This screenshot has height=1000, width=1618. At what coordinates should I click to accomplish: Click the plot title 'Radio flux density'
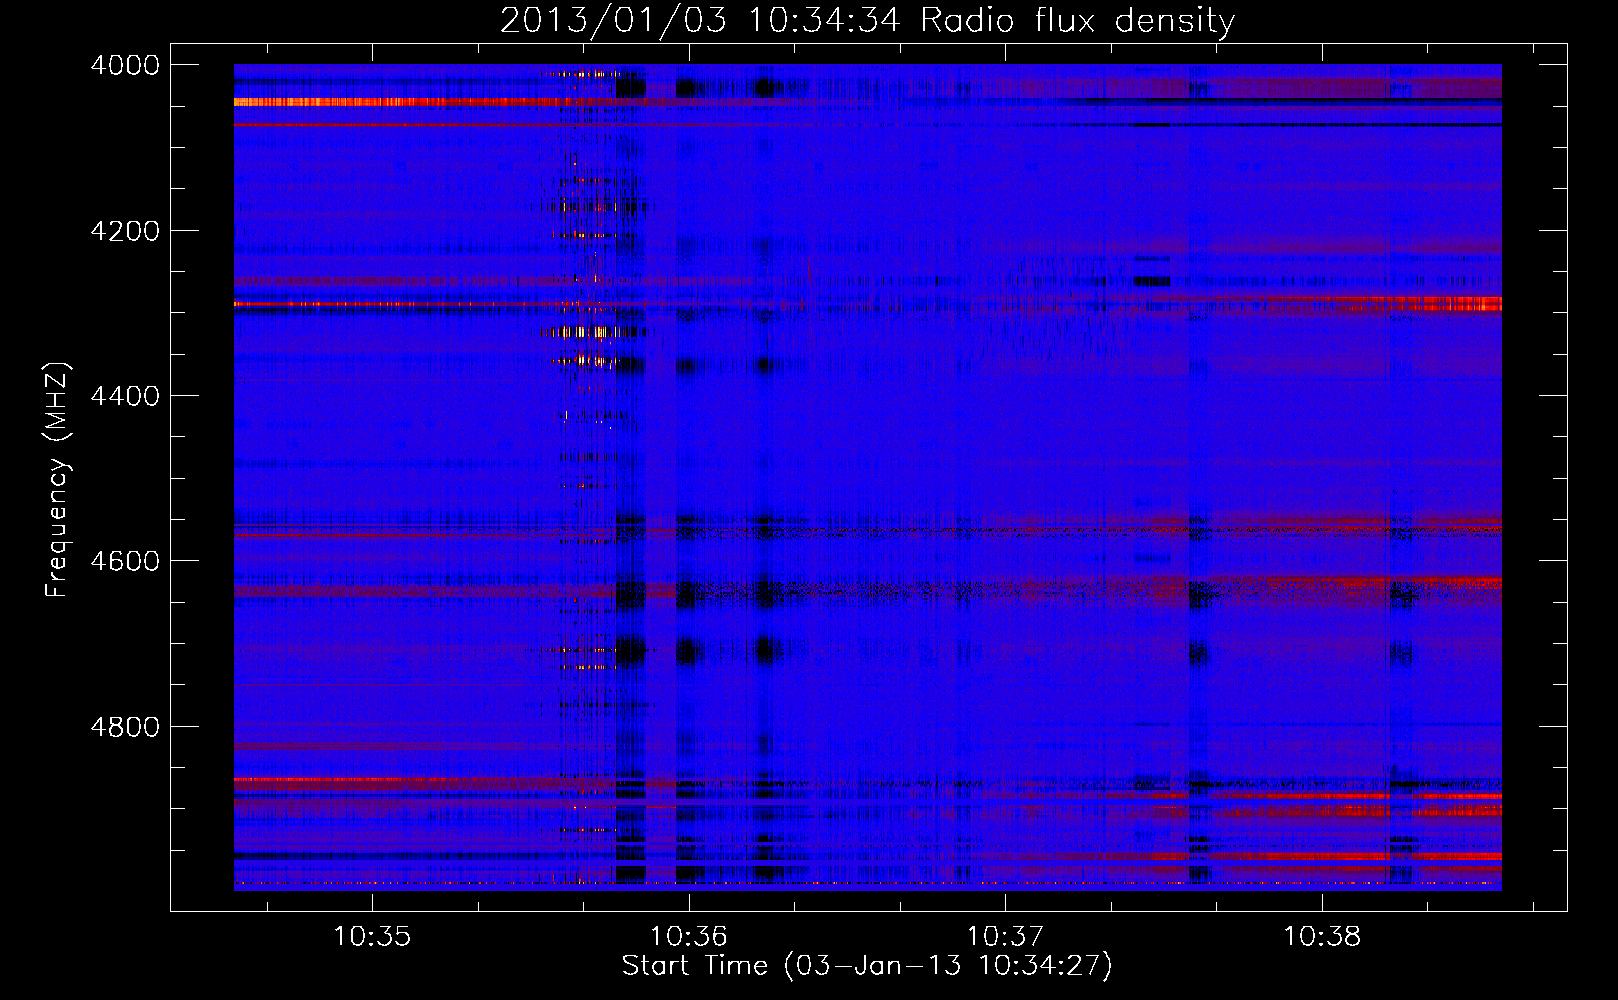[1077, 20]
